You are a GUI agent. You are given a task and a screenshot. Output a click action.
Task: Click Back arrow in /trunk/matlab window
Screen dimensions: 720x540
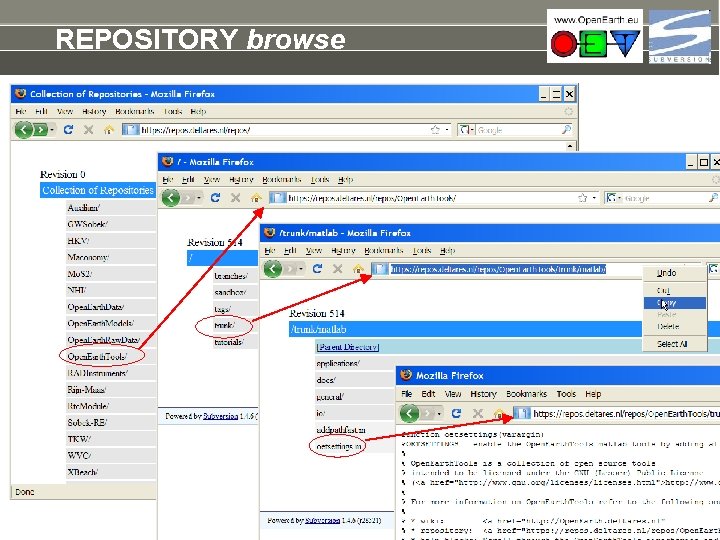coord(272,269)
